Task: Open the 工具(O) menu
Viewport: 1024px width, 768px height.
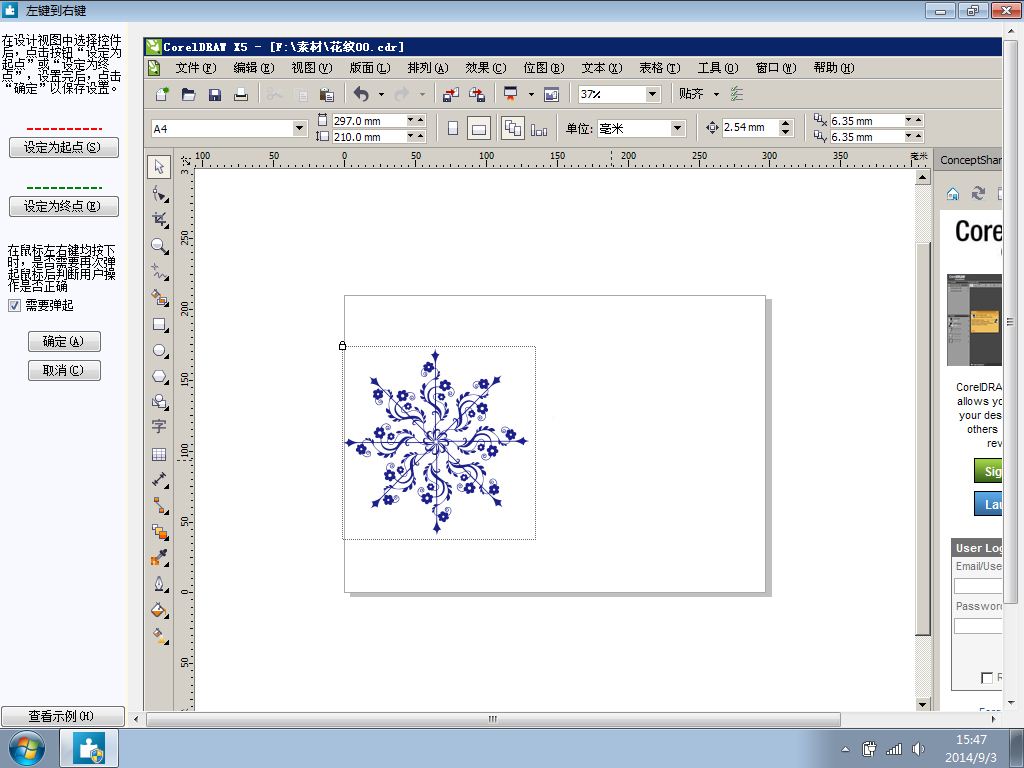Action: (718, 68)
